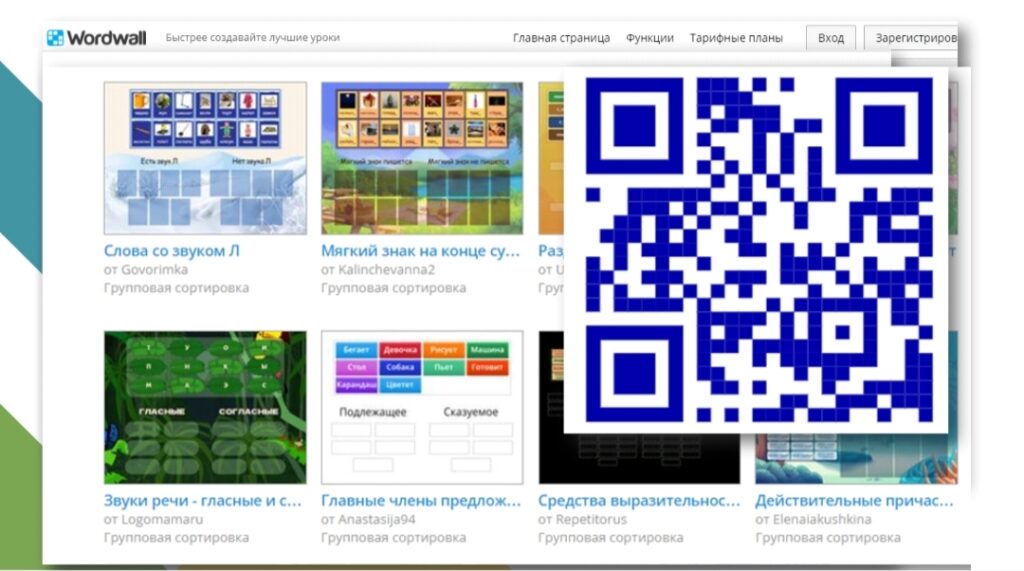Open author Elenaiakushkina's profile
Screen dimensions: 1024x571
click(822, 519)
